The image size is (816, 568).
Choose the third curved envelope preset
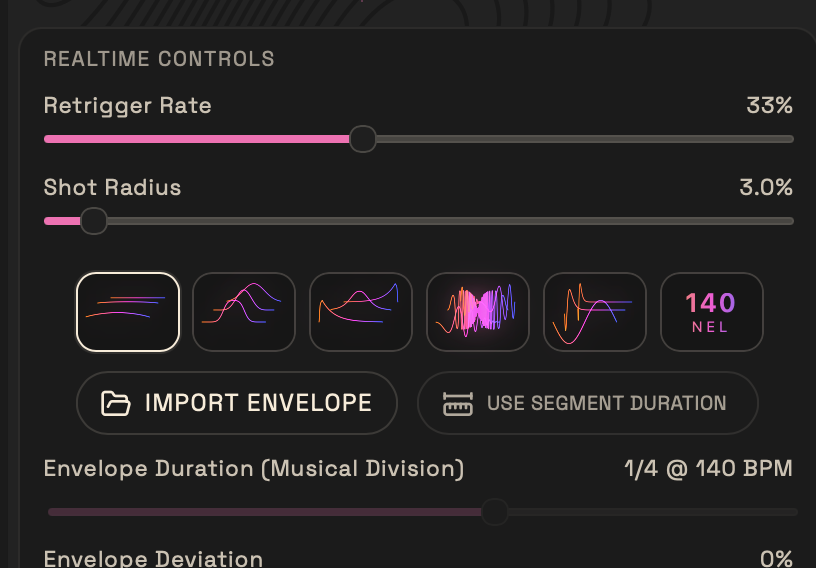coord(361,312)
